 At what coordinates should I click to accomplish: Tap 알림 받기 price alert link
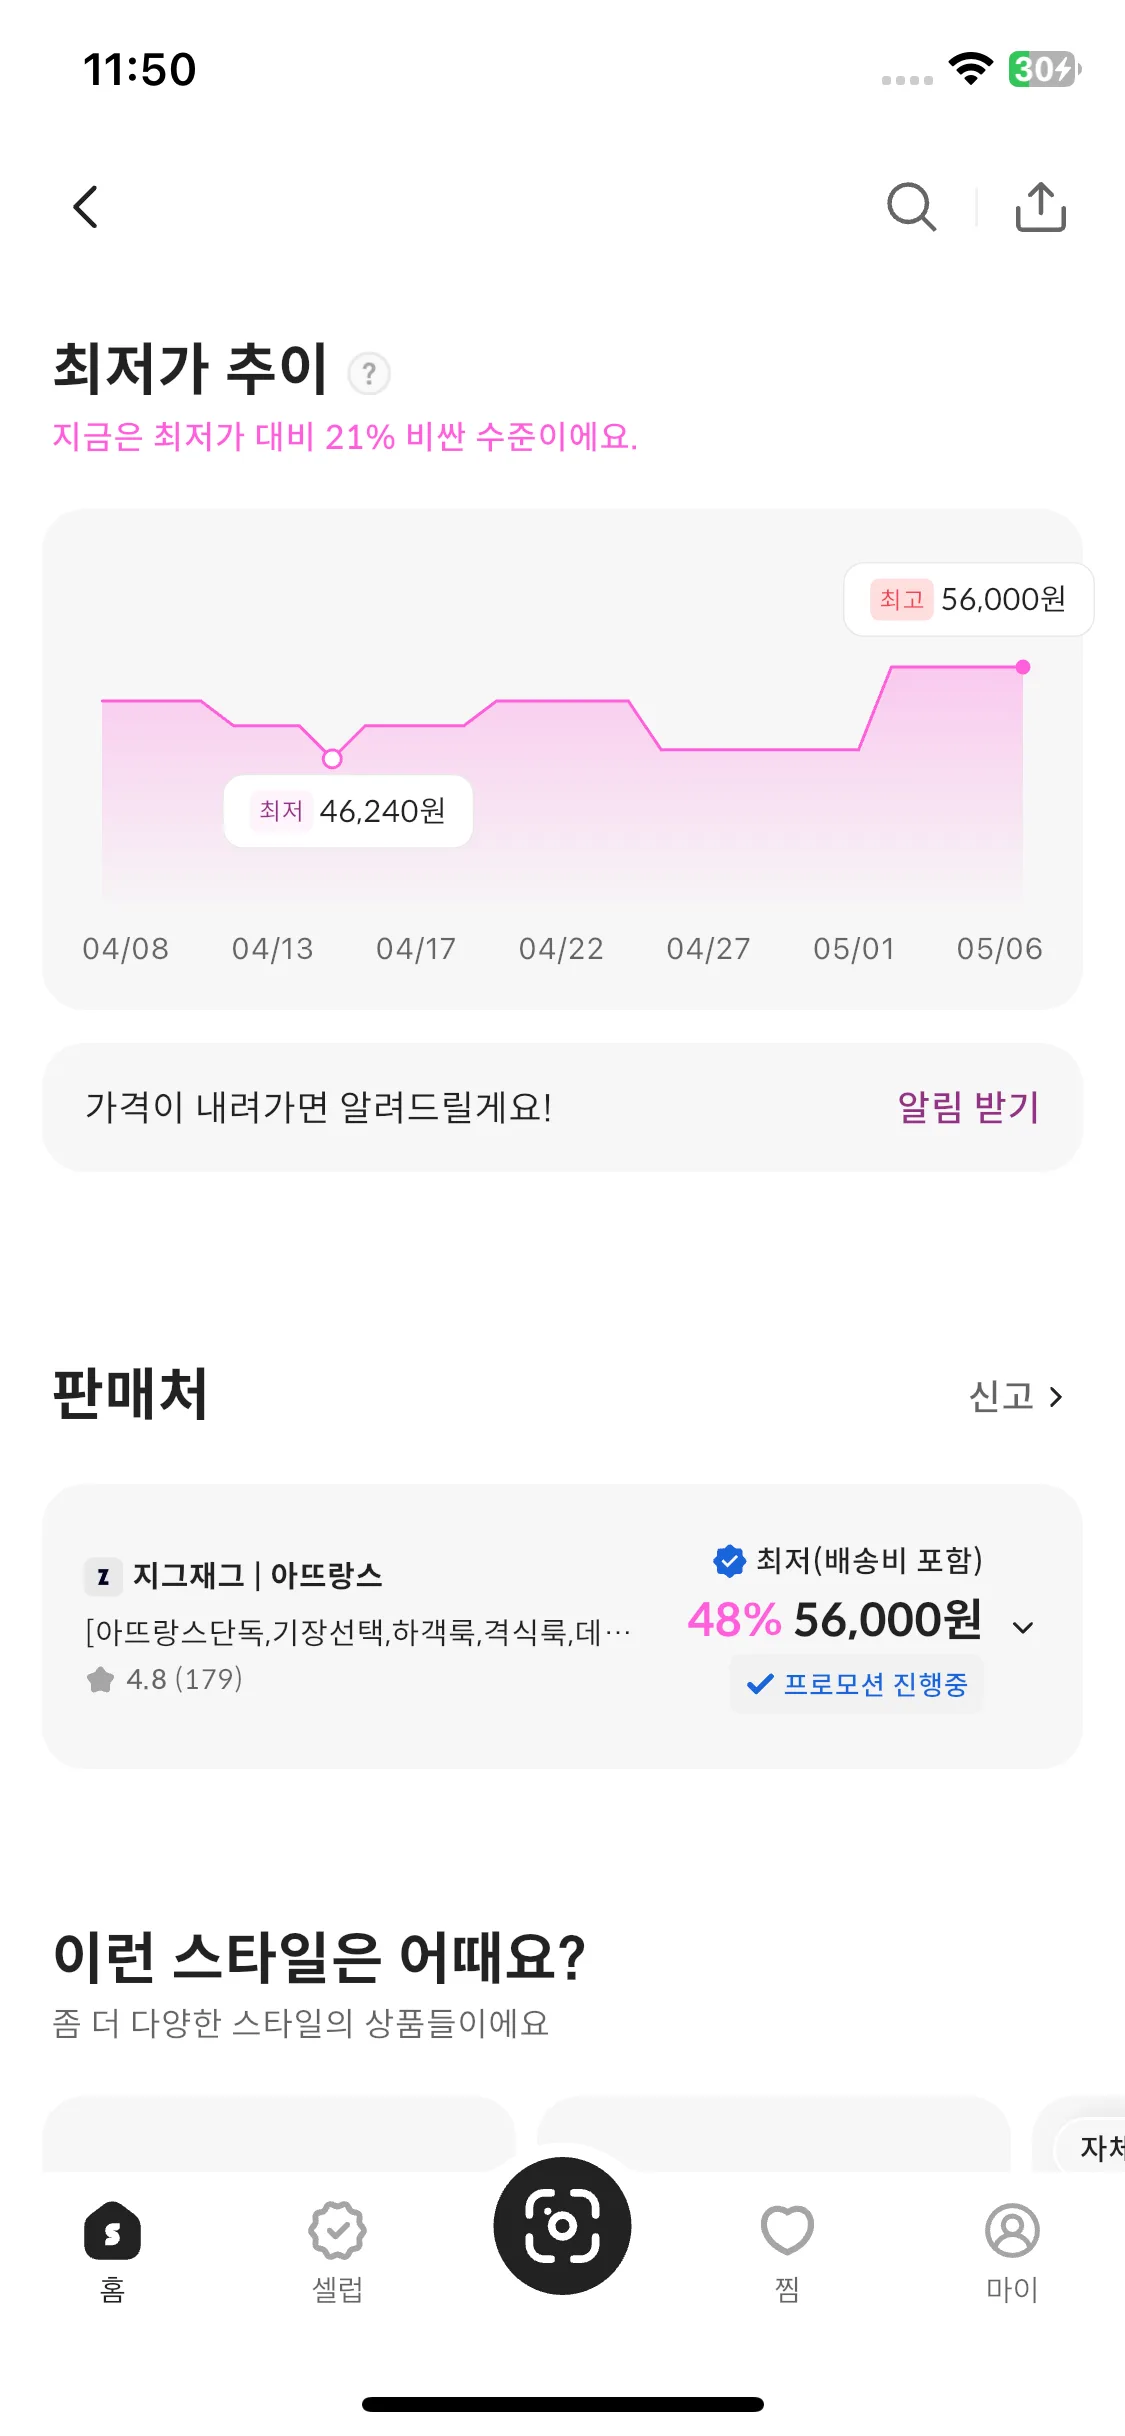tap(968, 1107)
